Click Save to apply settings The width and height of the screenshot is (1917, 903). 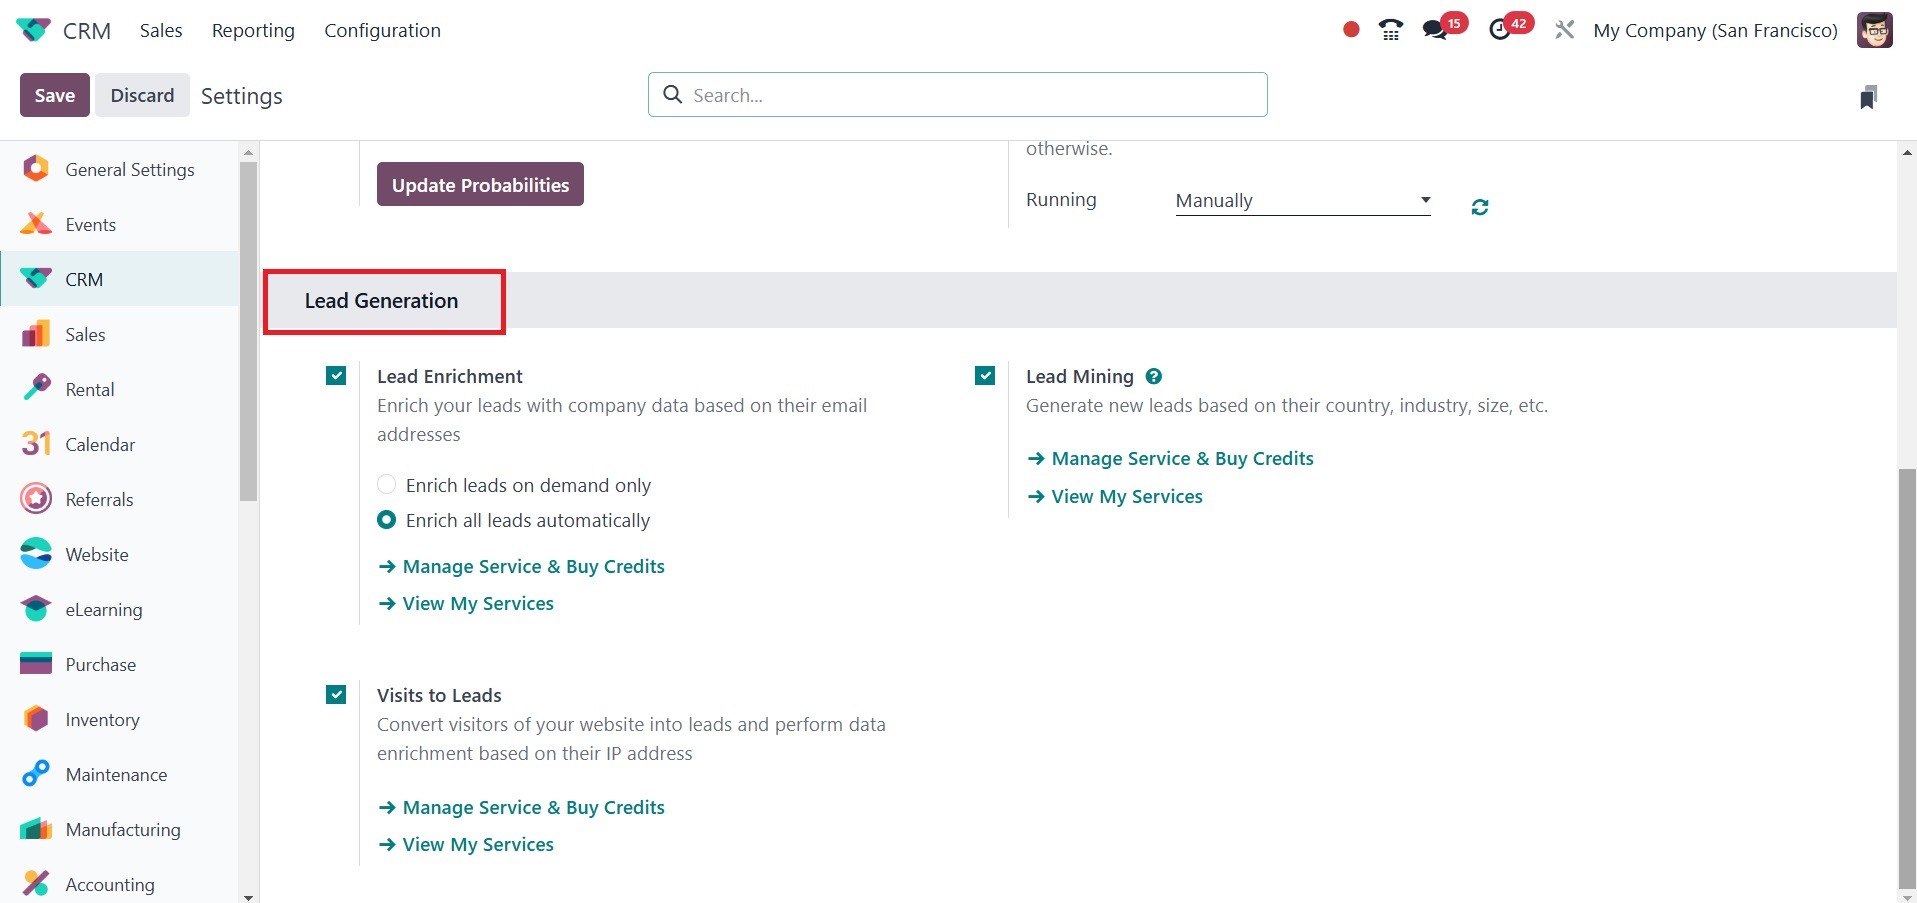tap(55, 95)
